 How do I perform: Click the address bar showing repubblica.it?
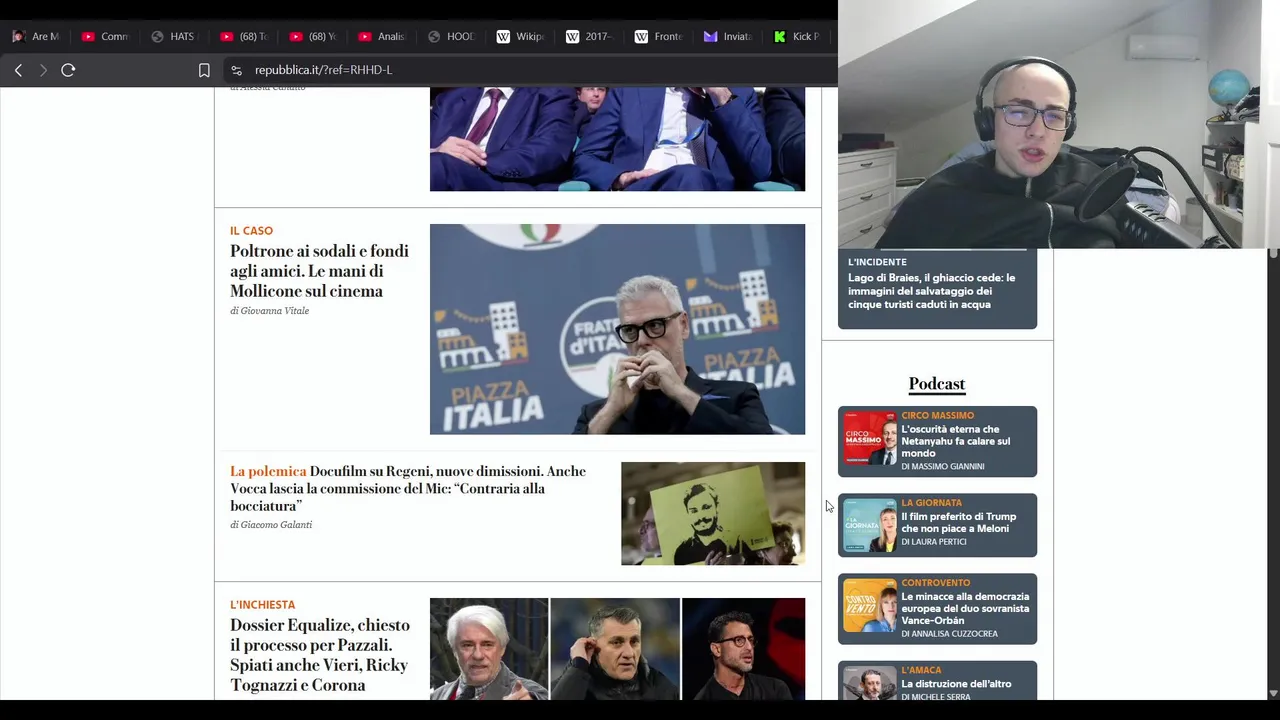point(323,70)
